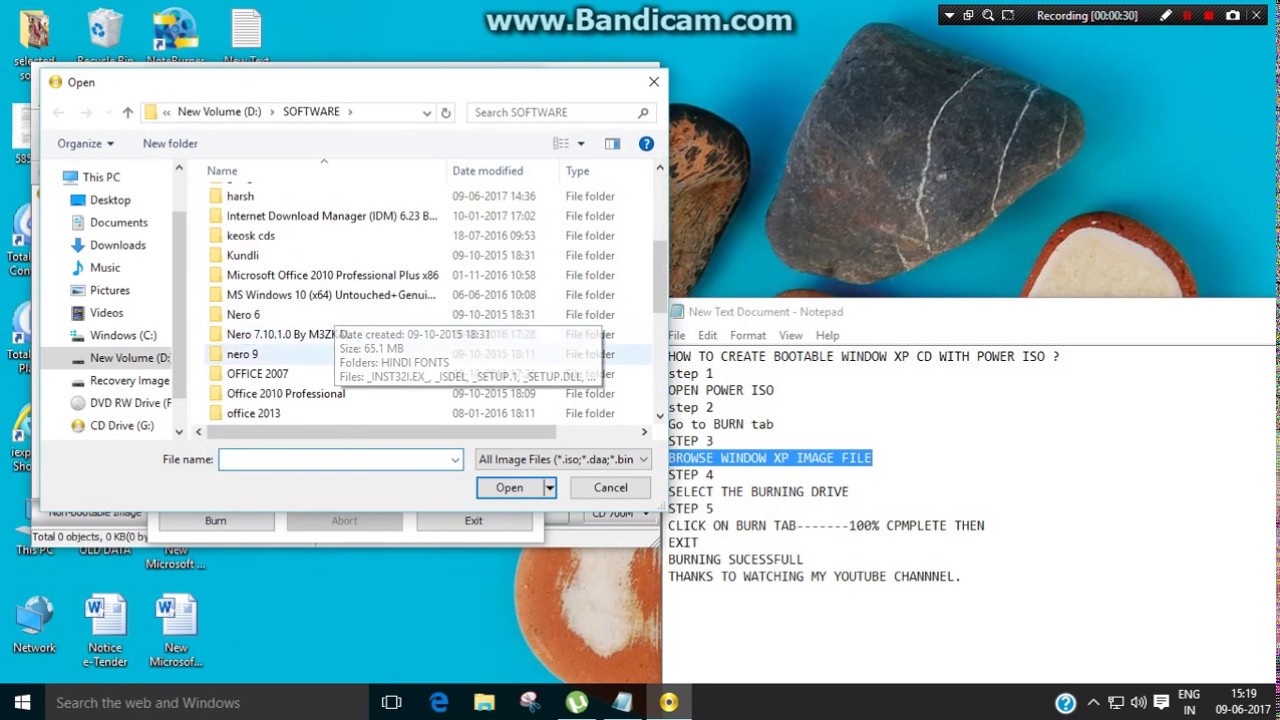Click Cancel in Open dialog
Viewport: 1280px width, 720px height.
click(x=610, y=488)
